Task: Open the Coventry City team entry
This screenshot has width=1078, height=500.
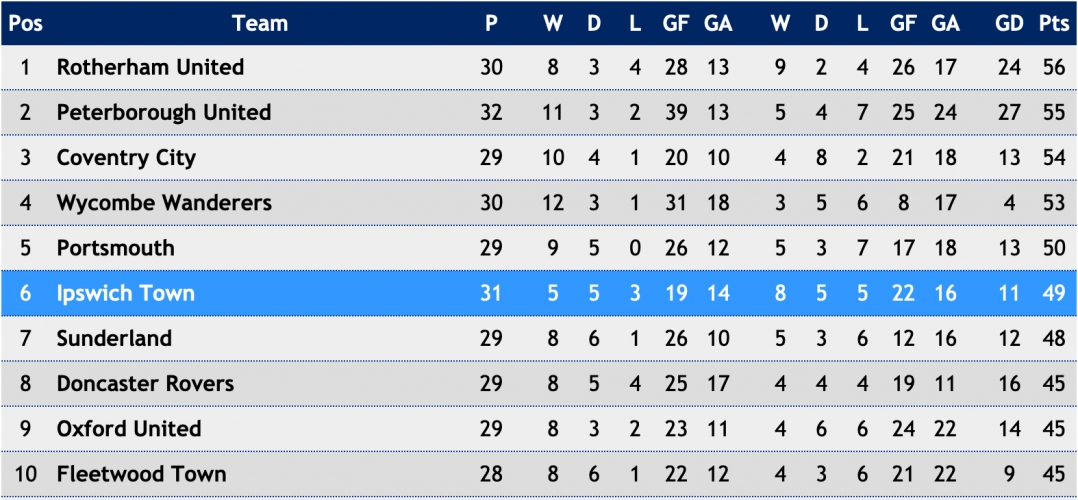Action: tap(126, 158)
